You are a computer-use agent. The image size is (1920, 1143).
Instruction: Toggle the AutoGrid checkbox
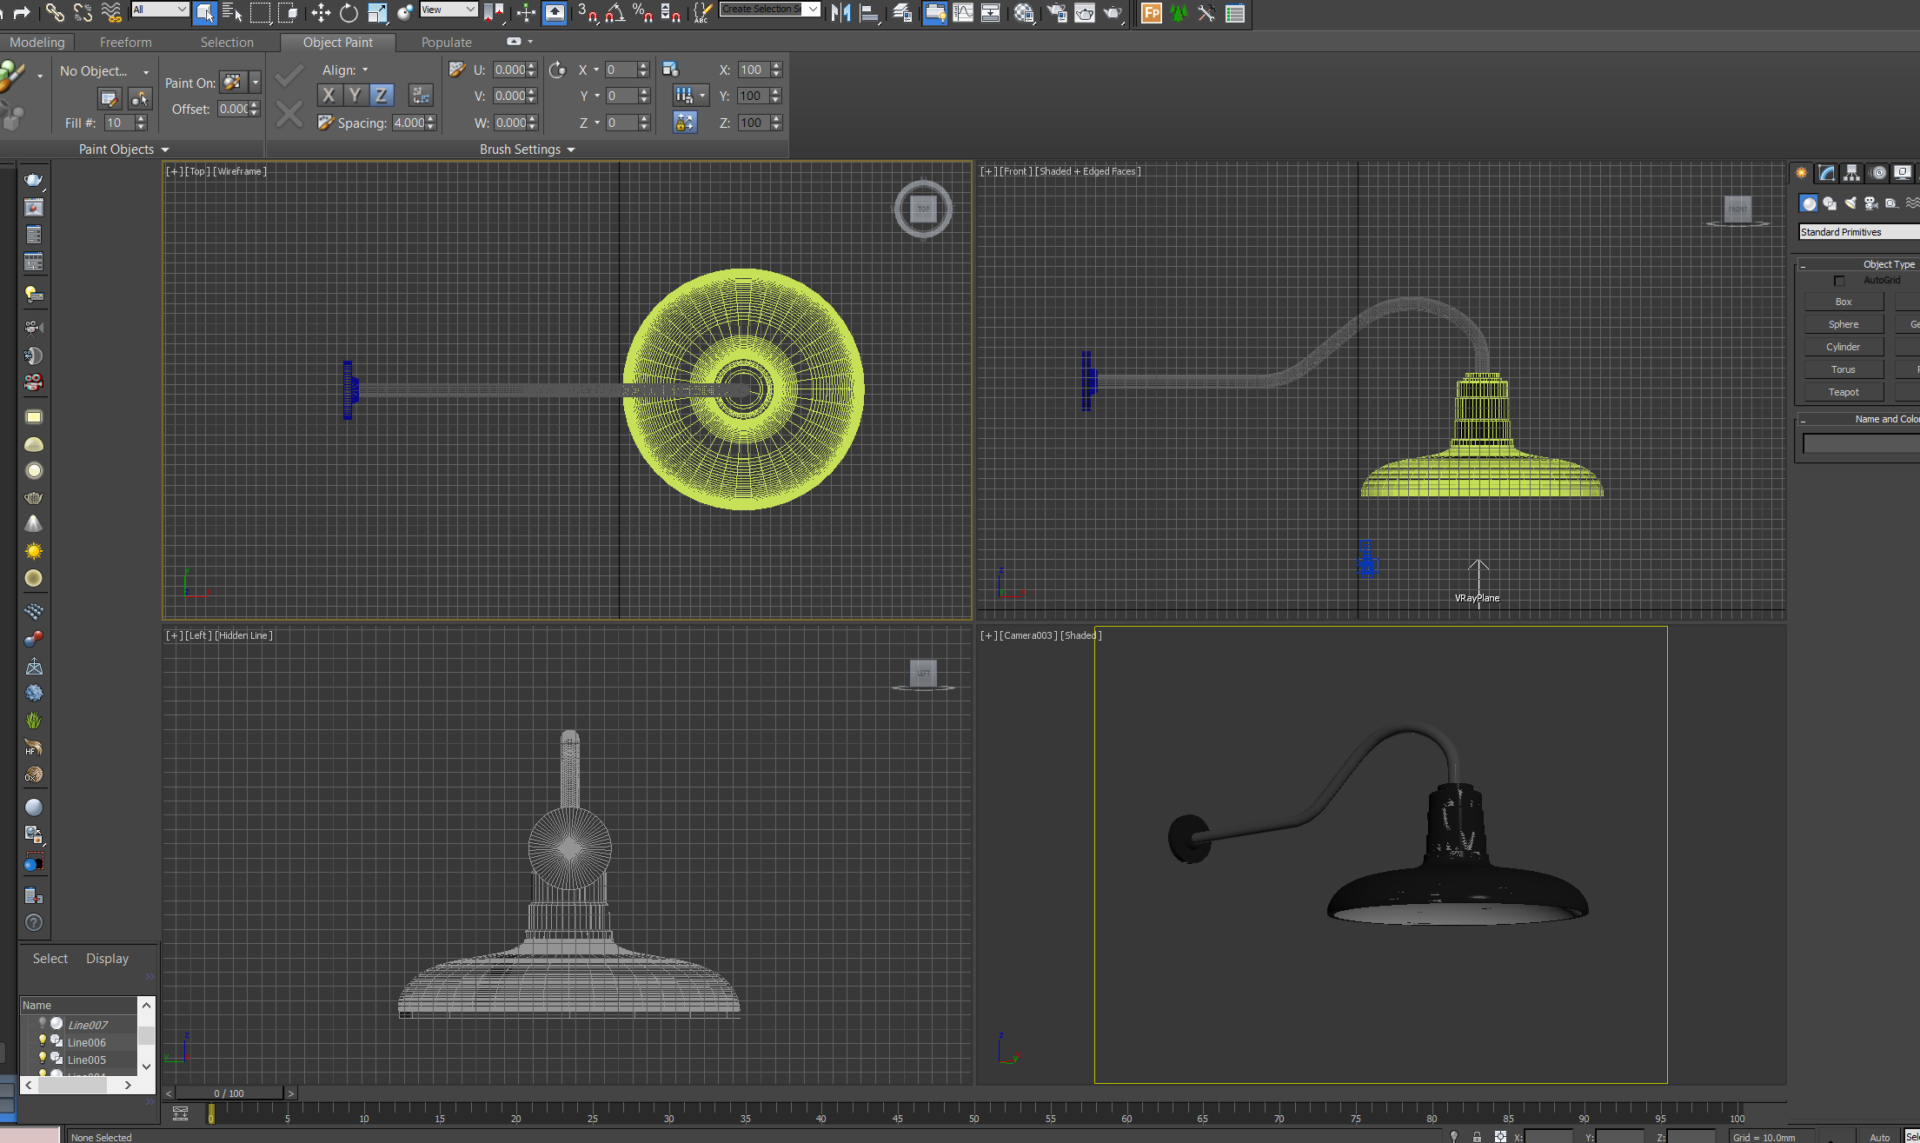[1839, 281]
